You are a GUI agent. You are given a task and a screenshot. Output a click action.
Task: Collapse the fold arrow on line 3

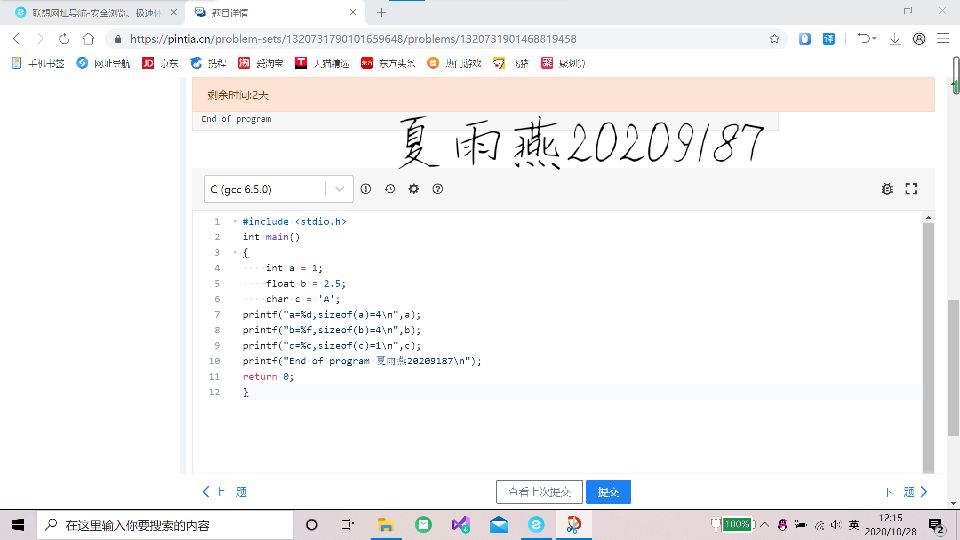click(234, 252)
